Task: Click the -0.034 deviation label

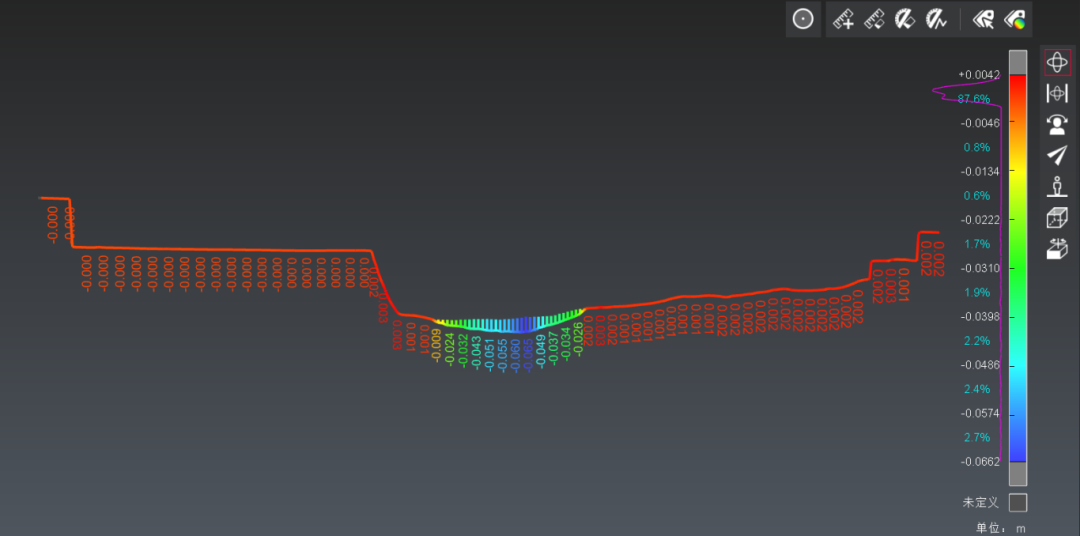Action: click(x=566, y=343)
